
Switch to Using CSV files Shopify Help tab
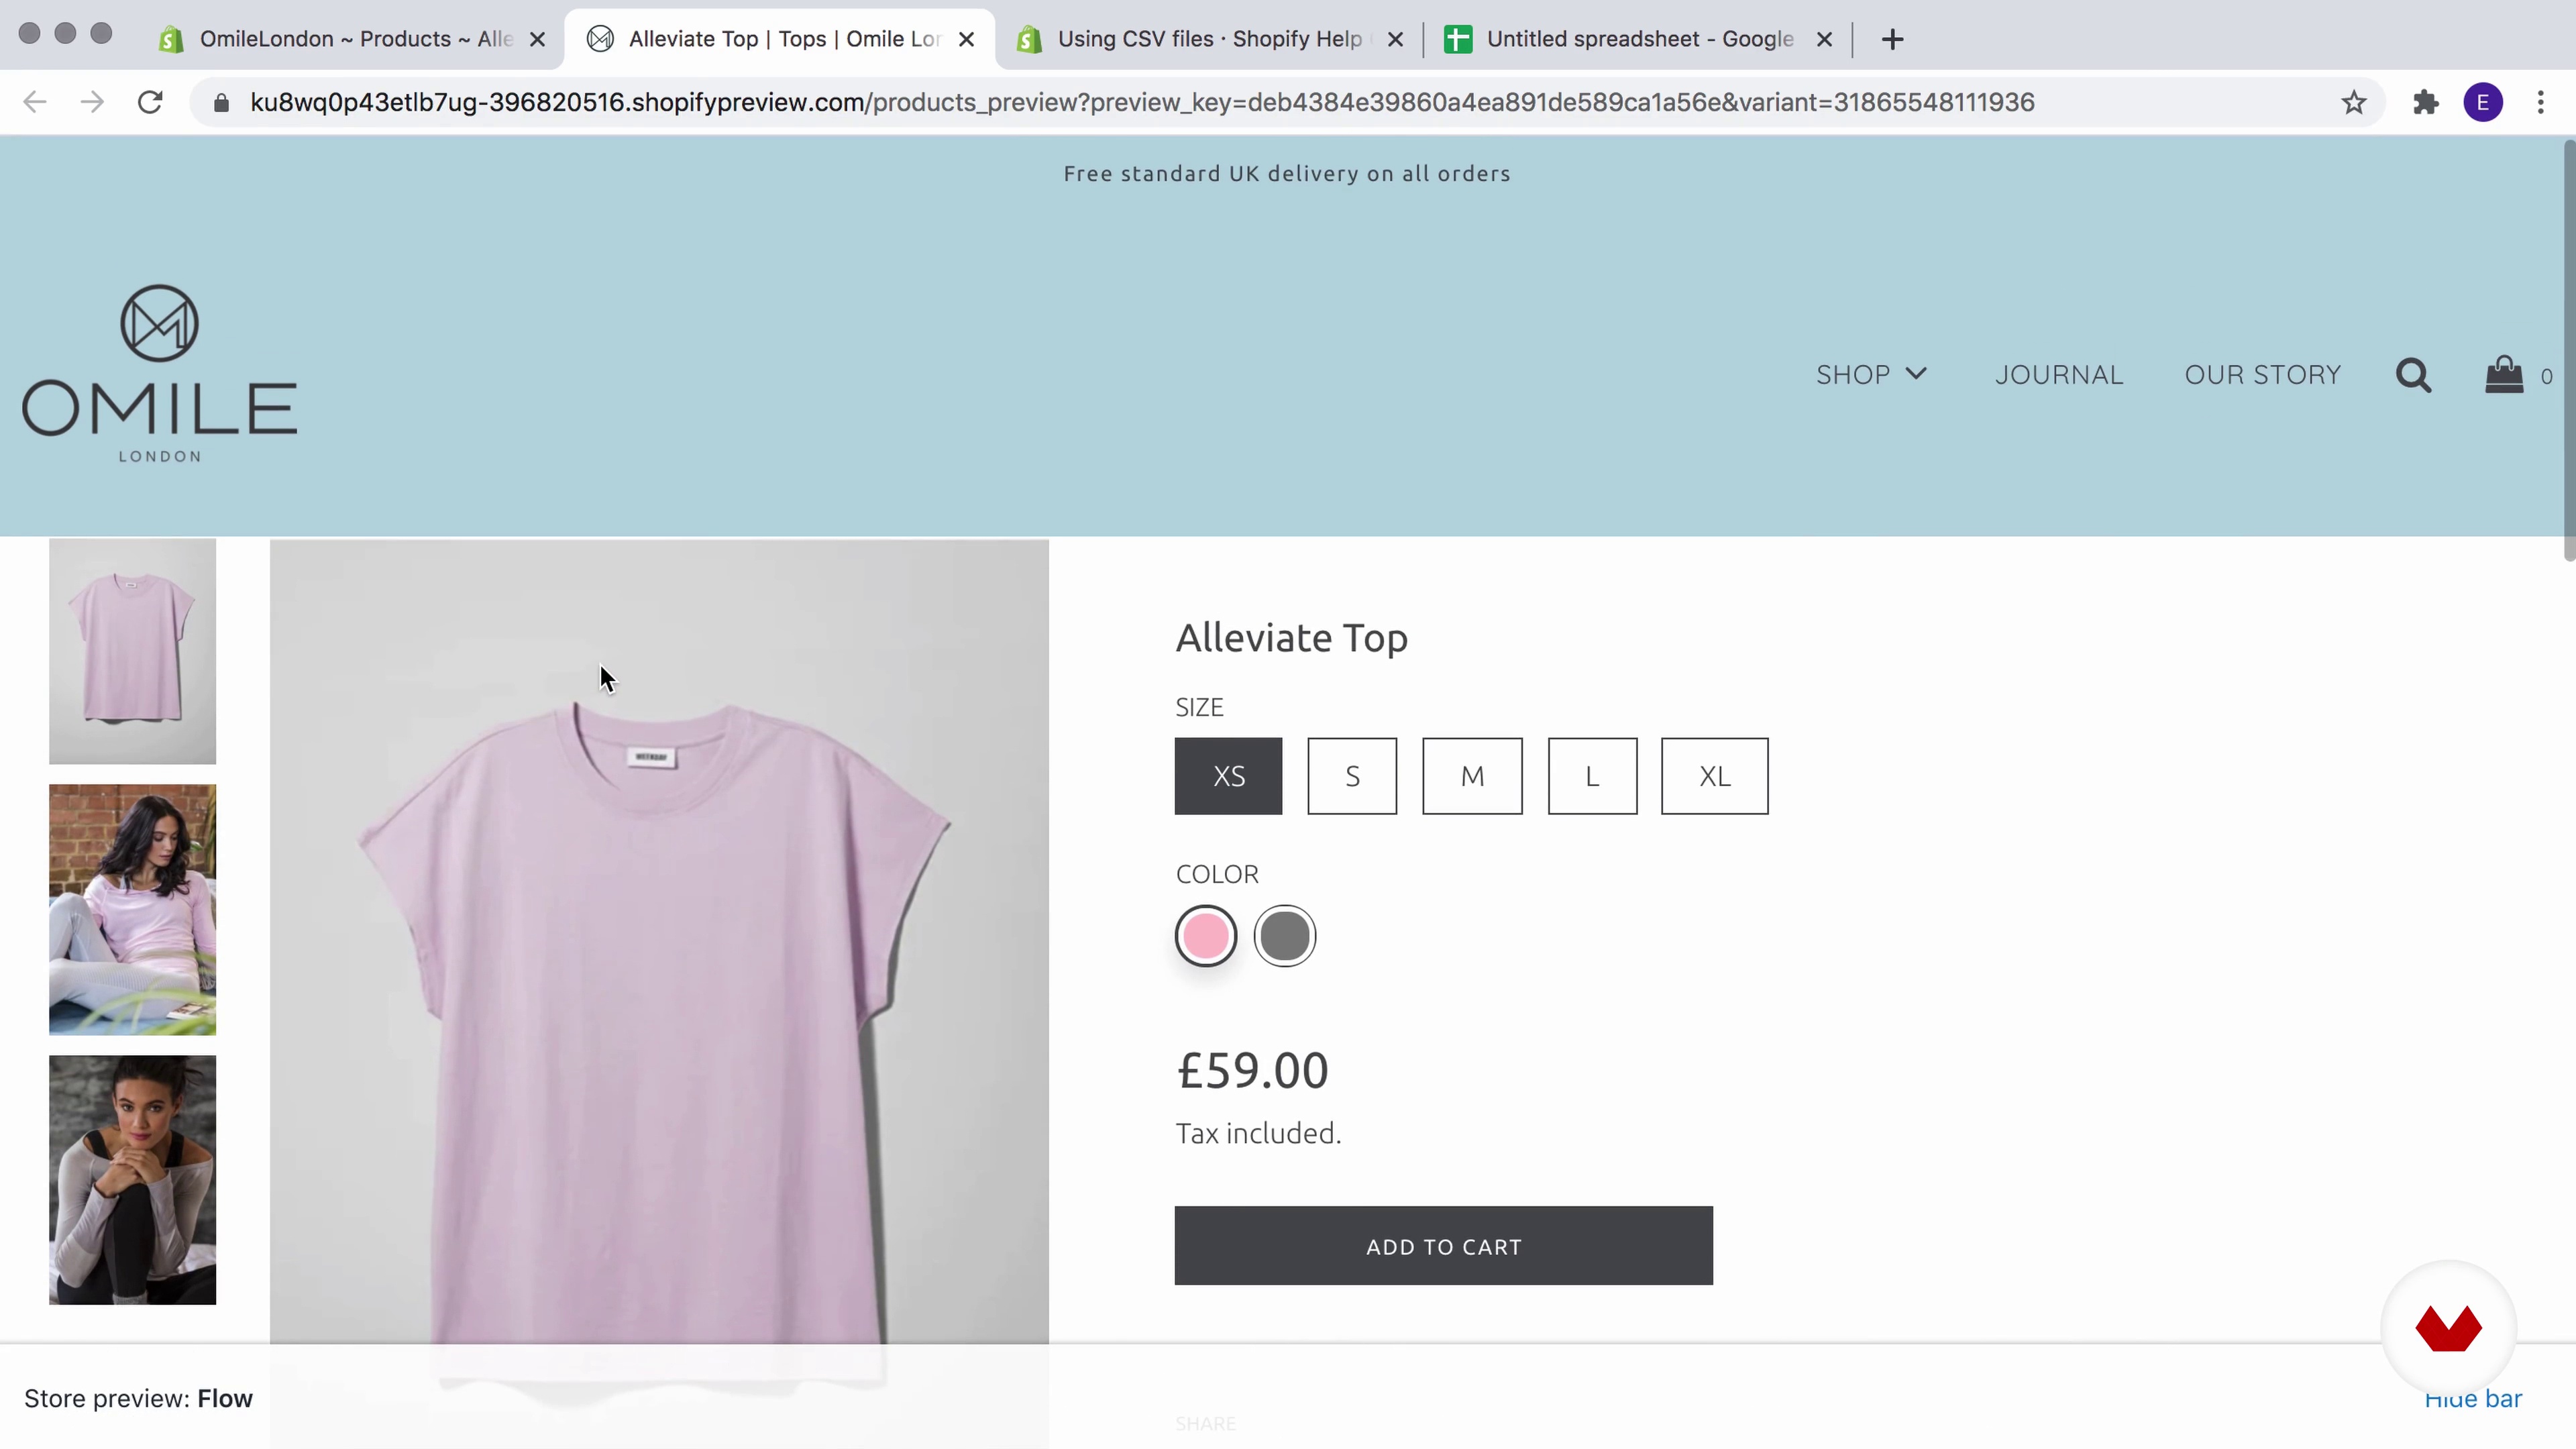point(1209,39)
